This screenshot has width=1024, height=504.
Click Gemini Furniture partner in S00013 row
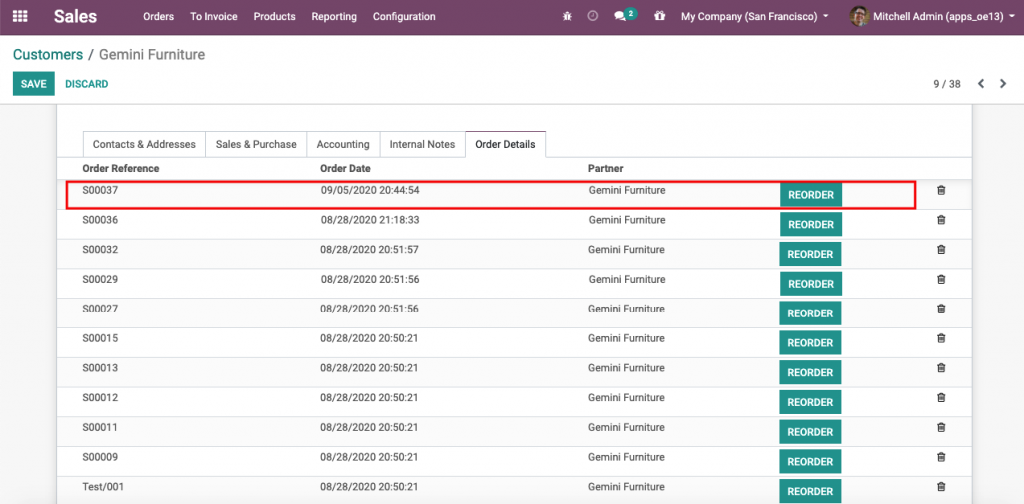(626, 368)
